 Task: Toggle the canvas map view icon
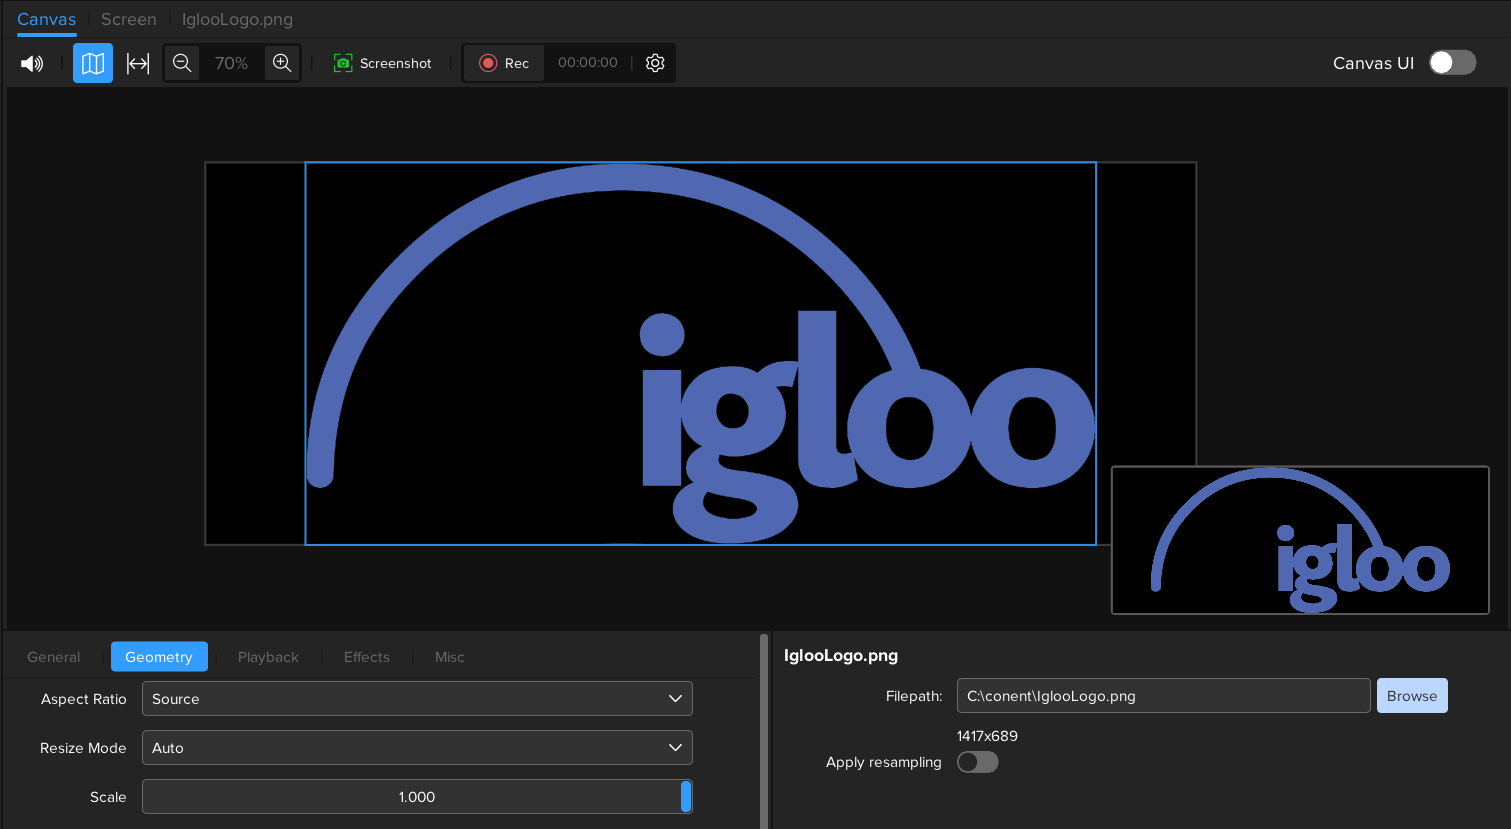tap(93, 63)
